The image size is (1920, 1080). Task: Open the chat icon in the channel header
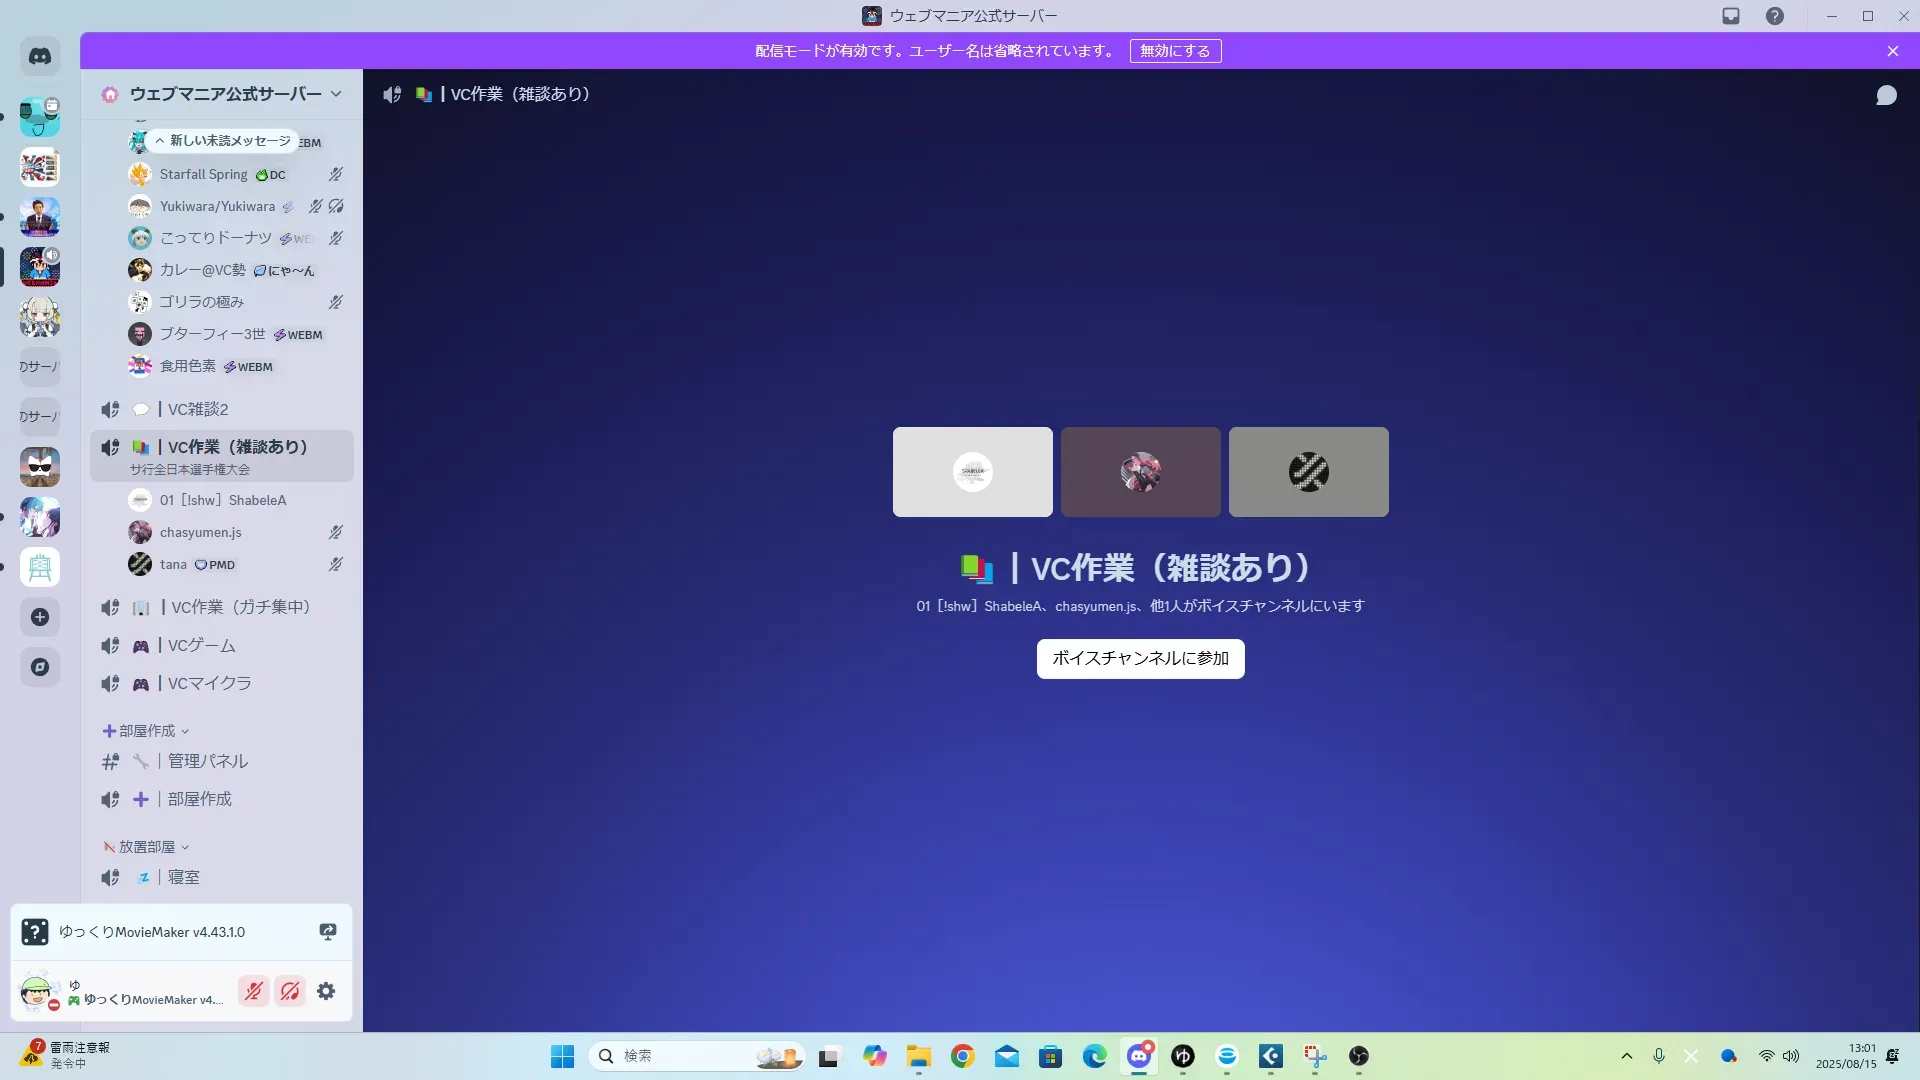point(1886,95)
